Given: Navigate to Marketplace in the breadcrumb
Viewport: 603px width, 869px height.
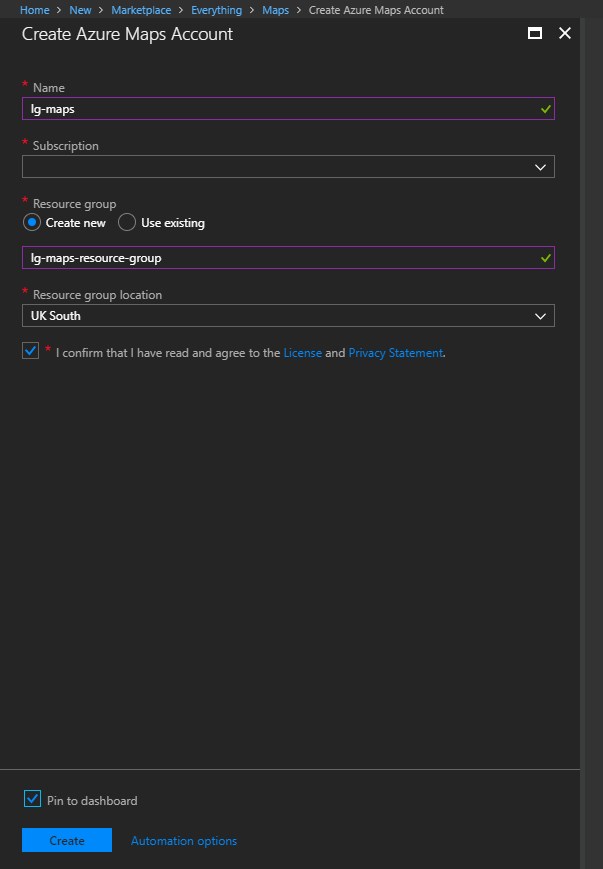Looking at the screenshot, I should click(x=141, y=9).
